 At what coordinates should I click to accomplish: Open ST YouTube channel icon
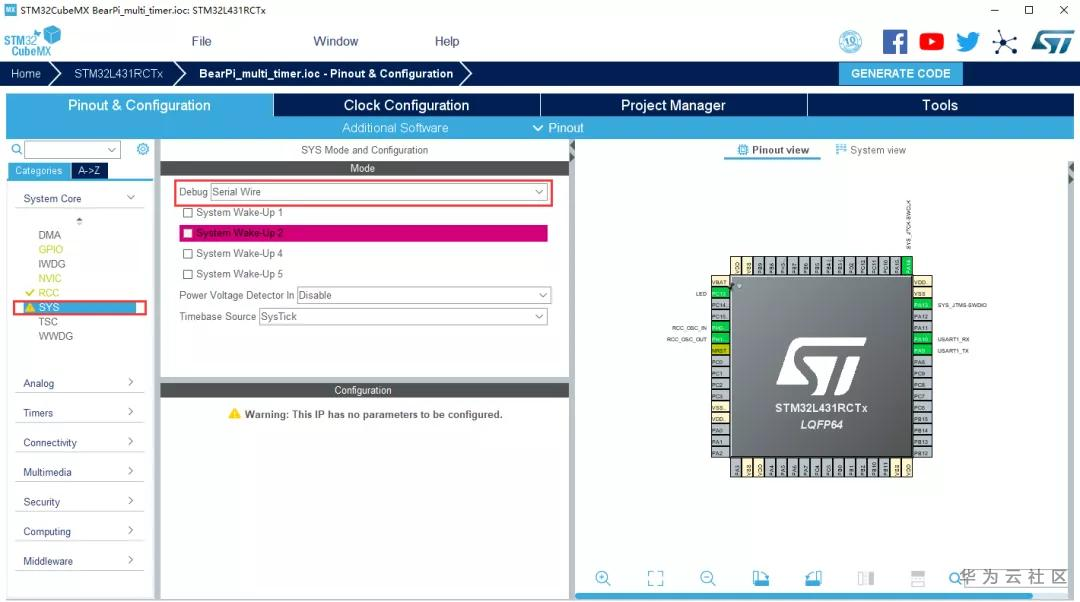pyautogui.click(x=931, y=42)
